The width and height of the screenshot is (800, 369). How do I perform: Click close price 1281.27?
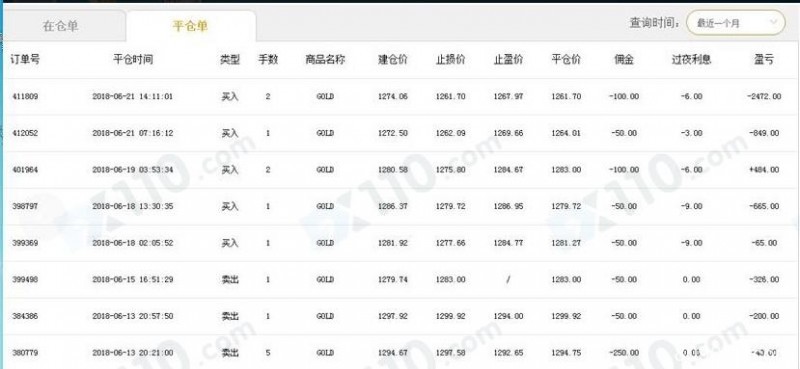point(566,243)
